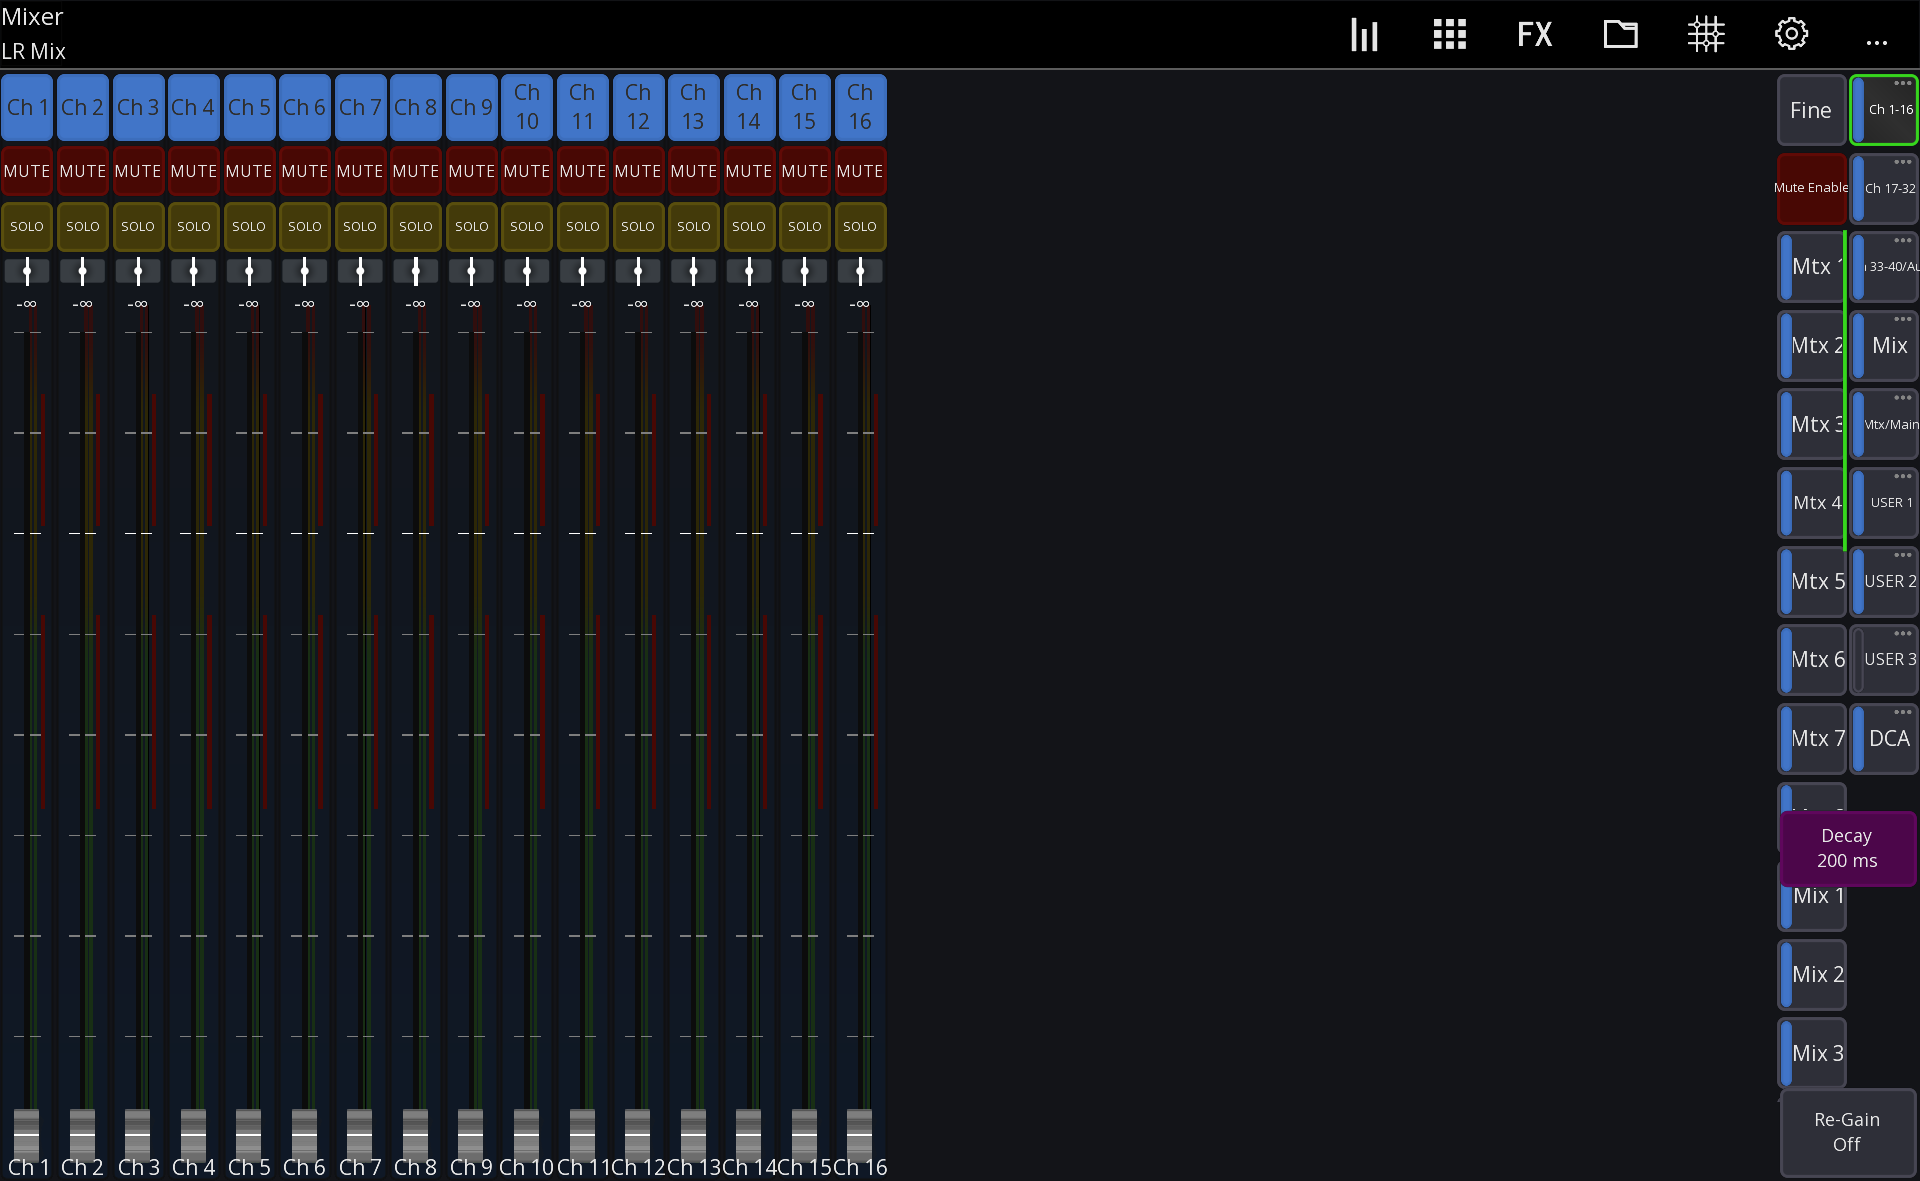
Task: Click the Ch 1 pan slider
Action: point(27,271)
